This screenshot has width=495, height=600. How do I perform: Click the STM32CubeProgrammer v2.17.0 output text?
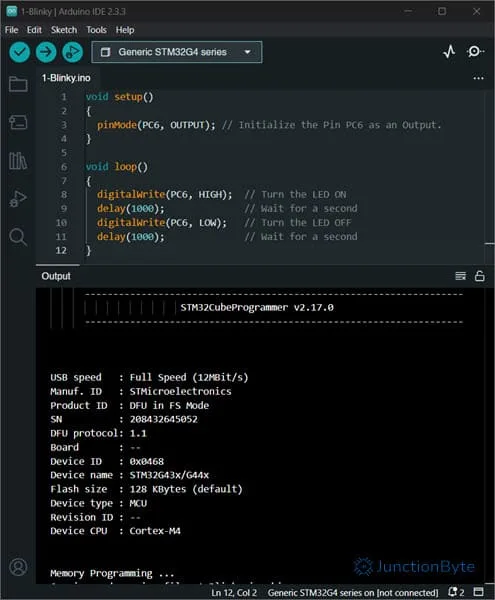tap(257, 307)
